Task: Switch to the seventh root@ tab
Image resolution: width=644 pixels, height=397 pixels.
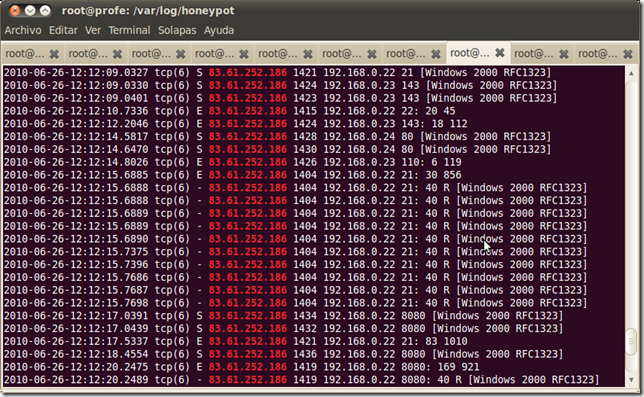Action: (x=406, y=54)
